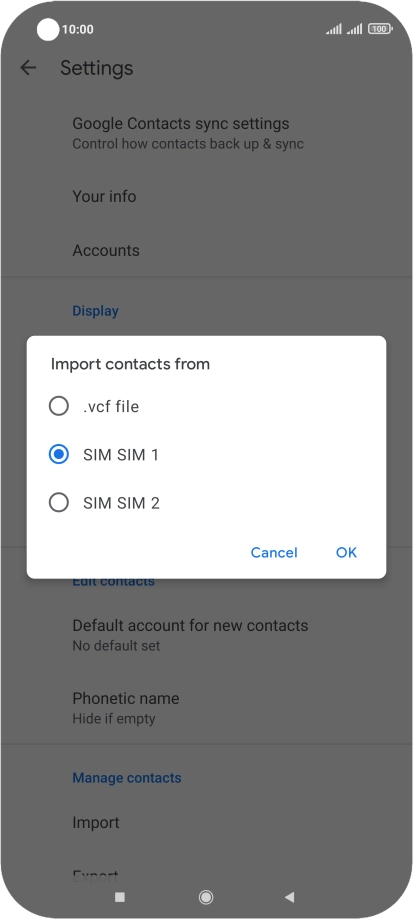Select SIM SIM 2 radio button

click(59, 503)
